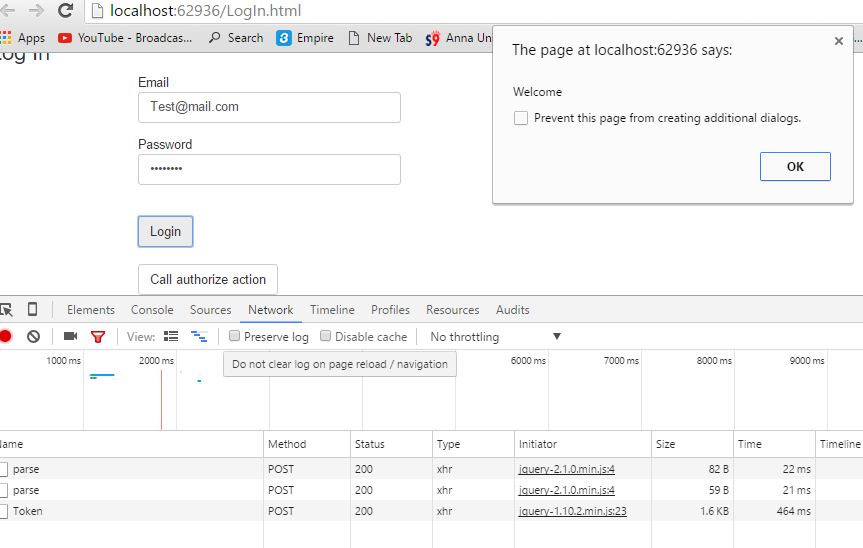Image resolution: width=863 pixels, height=548 pixels.
Task: Clear the network log
Action: pyautogui.click(x=33, y=337)
